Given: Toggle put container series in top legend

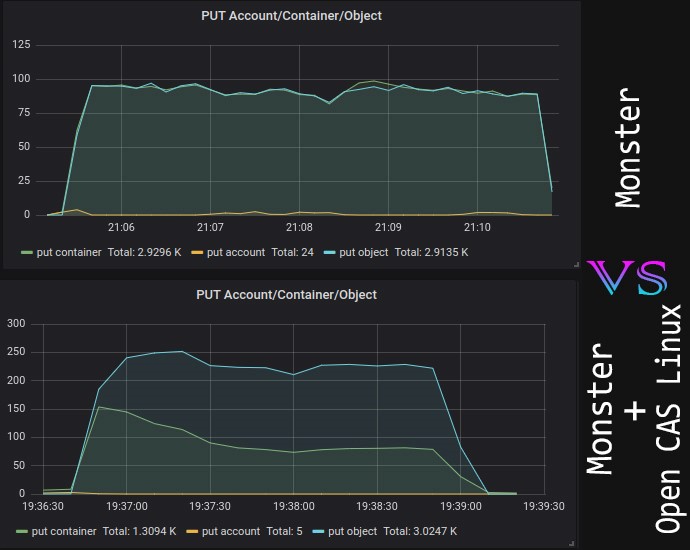Looking at the screenshot, I should pyautogui.click(x=69, y=253).
